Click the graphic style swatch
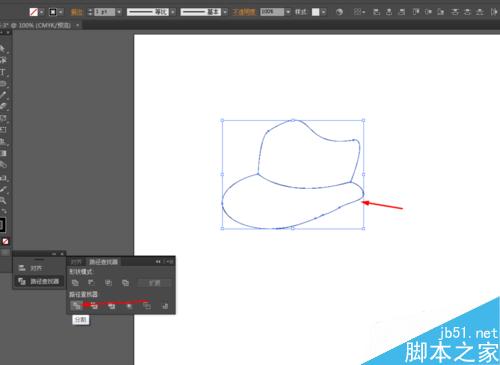500x365 pixels. [315, 12]
